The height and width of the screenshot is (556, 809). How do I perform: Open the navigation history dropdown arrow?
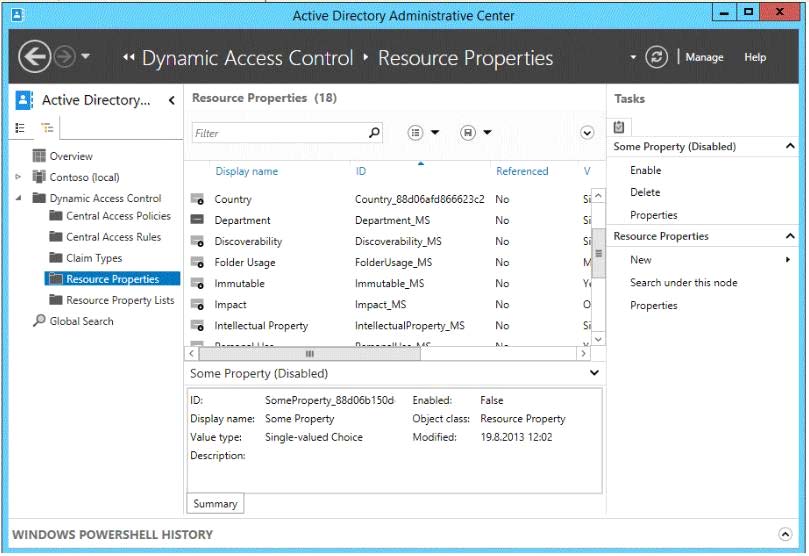(86, 56)
